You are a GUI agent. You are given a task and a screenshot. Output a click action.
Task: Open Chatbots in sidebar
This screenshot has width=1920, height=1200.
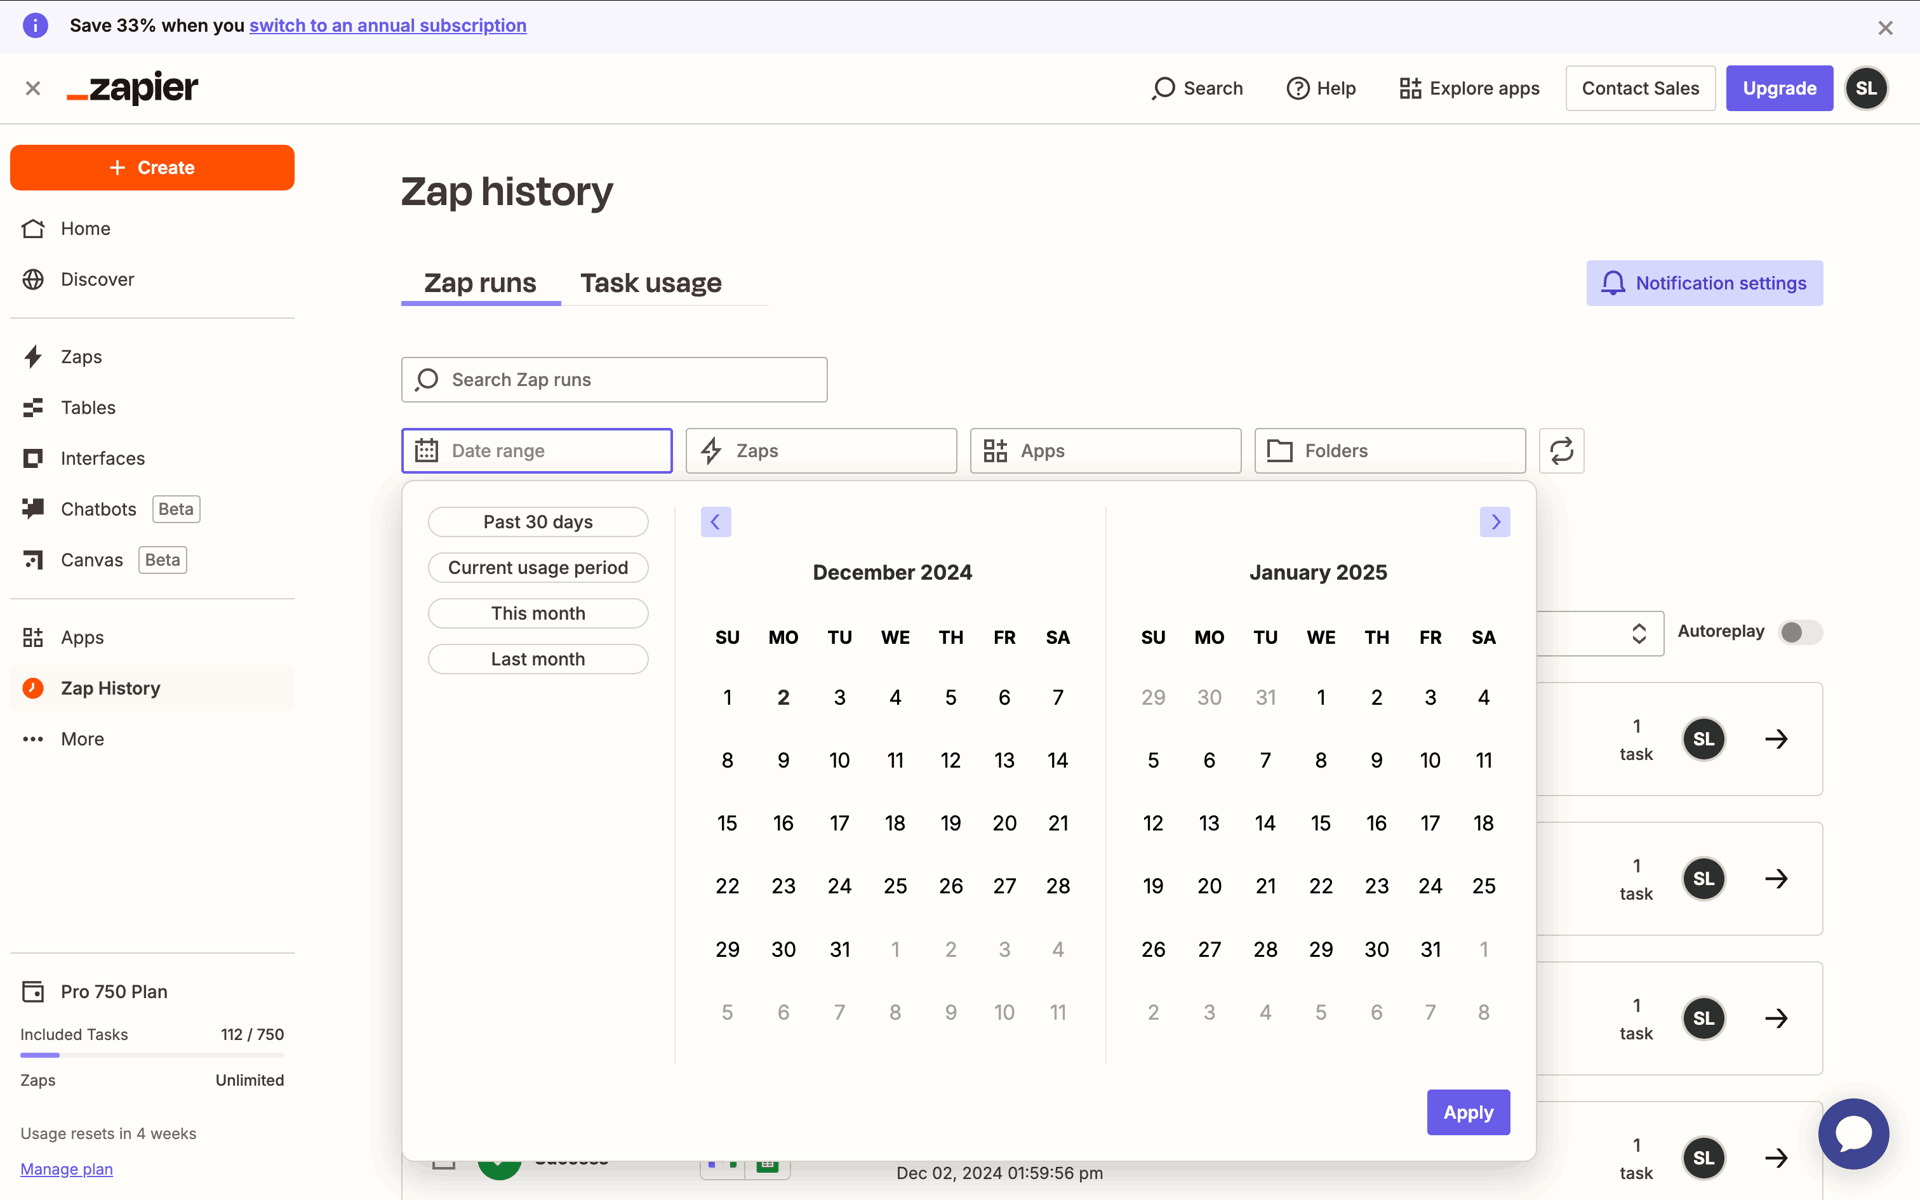(x=152, y=509)
